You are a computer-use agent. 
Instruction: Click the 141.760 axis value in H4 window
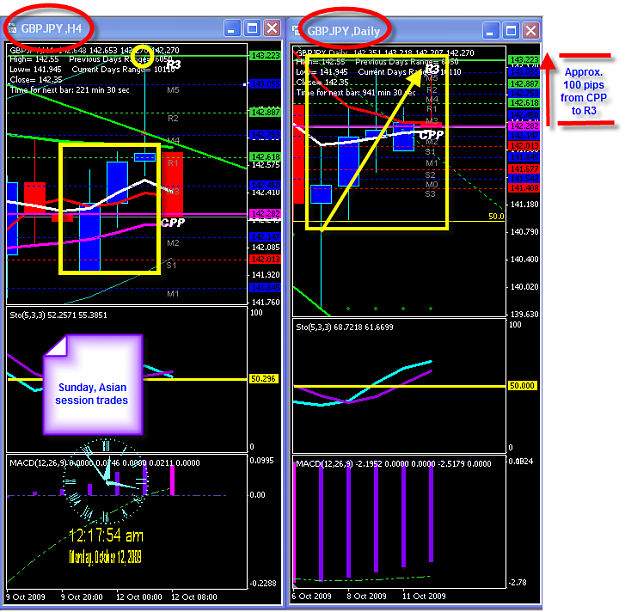tap(266, 302)
